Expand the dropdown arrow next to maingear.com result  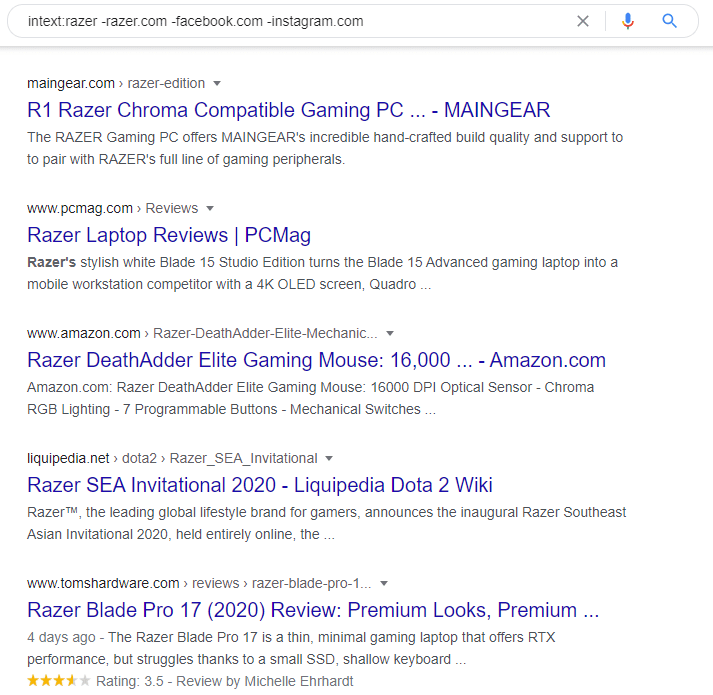[x=217, y=84]
